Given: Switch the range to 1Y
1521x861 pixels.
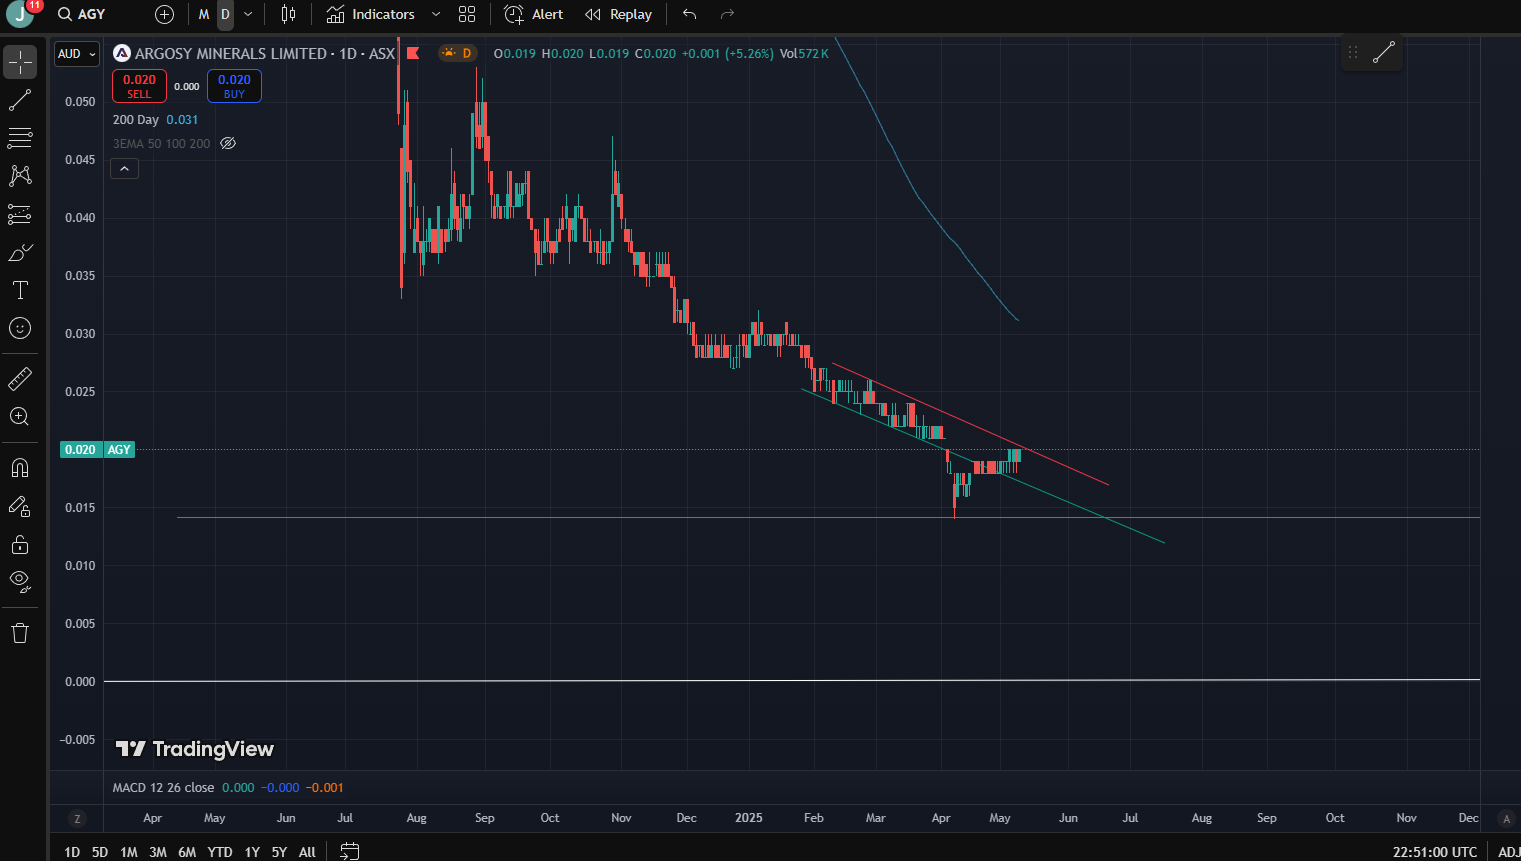Looking at the screenshot, I should coord(252,852).
